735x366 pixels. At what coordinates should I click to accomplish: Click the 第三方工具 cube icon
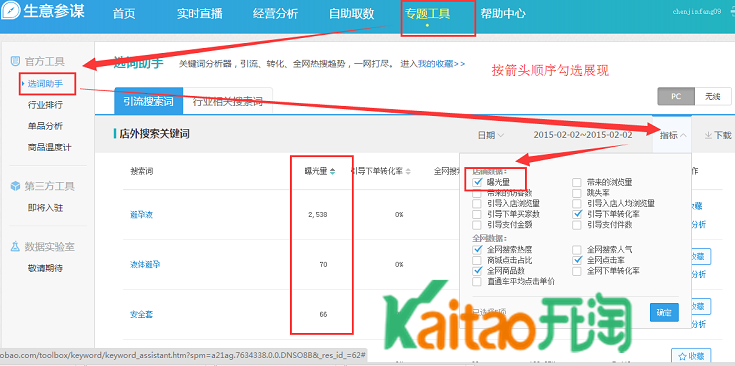click(x=15, y=186)
